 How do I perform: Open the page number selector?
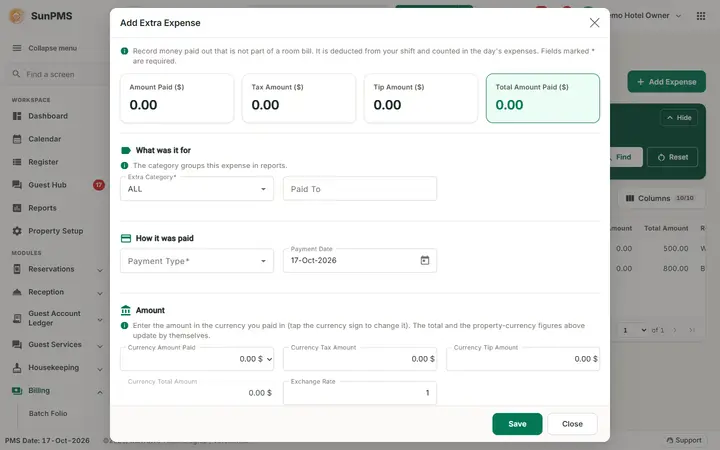[x=635, y=330]
